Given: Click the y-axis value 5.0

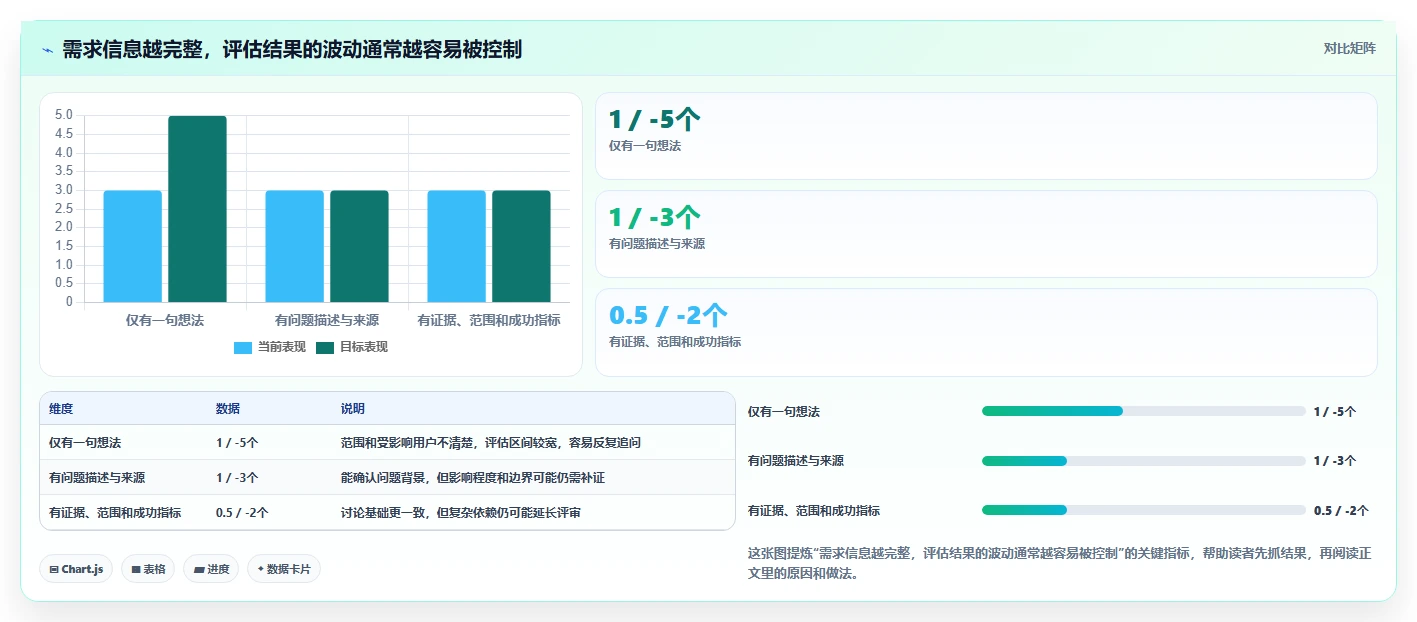Looking at the screenshot, I should click(64, 115).
